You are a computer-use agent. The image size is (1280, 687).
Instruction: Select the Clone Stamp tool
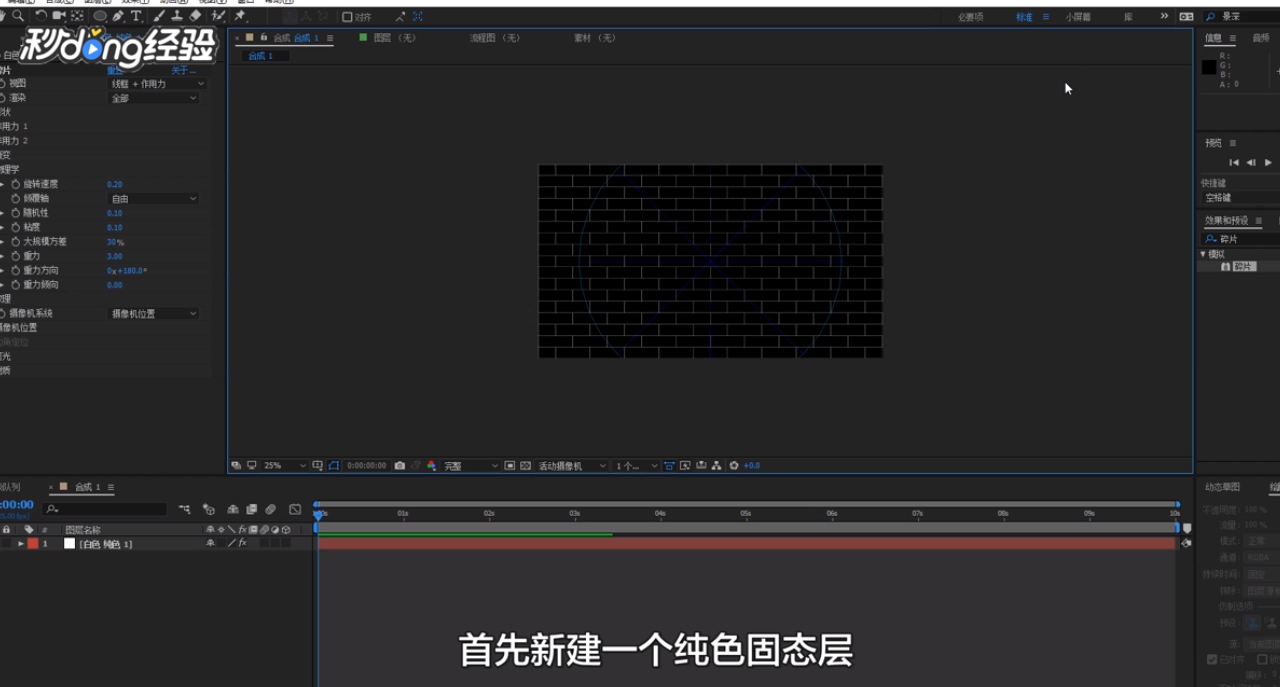[x=177, y=16]
